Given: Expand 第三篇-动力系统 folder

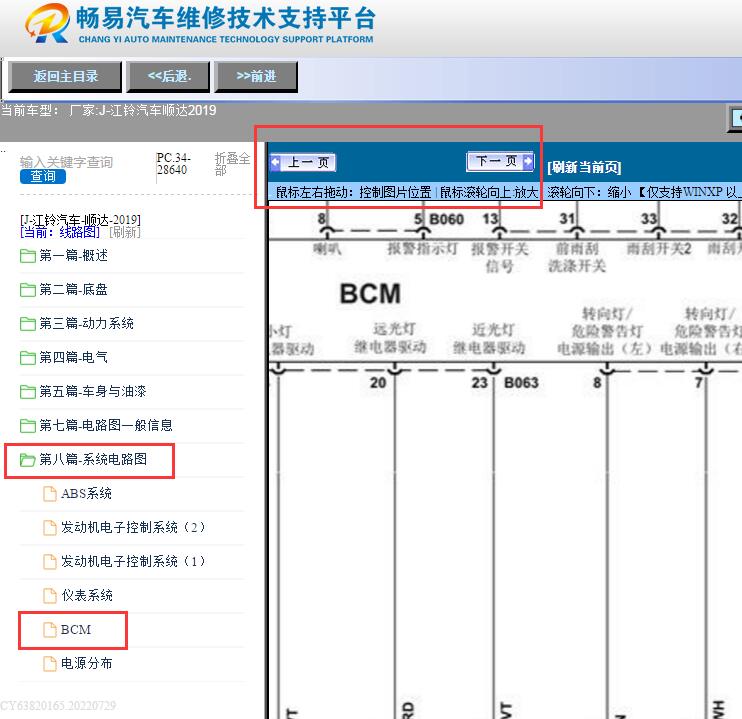Looking at the screenshot, I should point(86,324).
